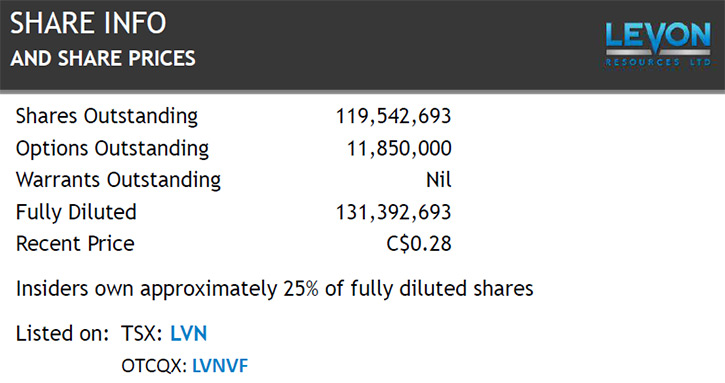Open the LVN TSX ticker link
This screenshot has height=383, width=725.
click(189, 334)
